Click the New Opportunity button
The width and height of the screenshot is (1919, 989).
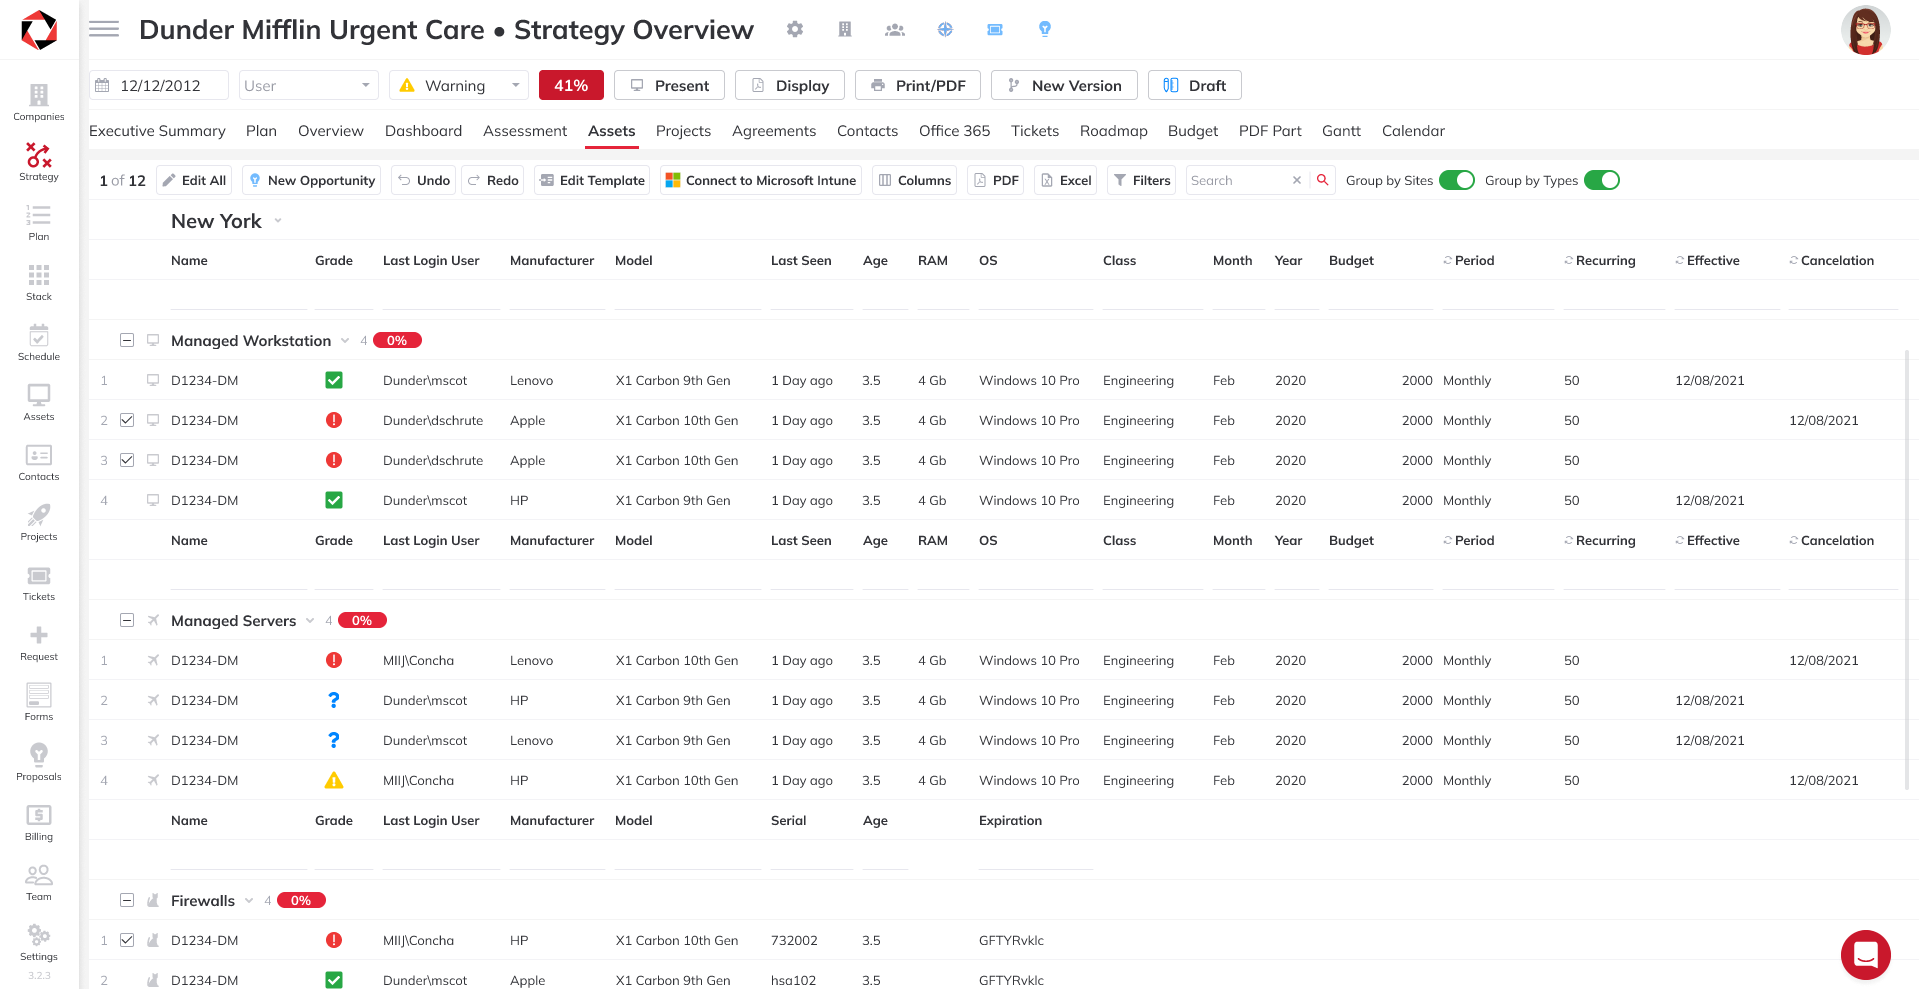click(312, 180)
